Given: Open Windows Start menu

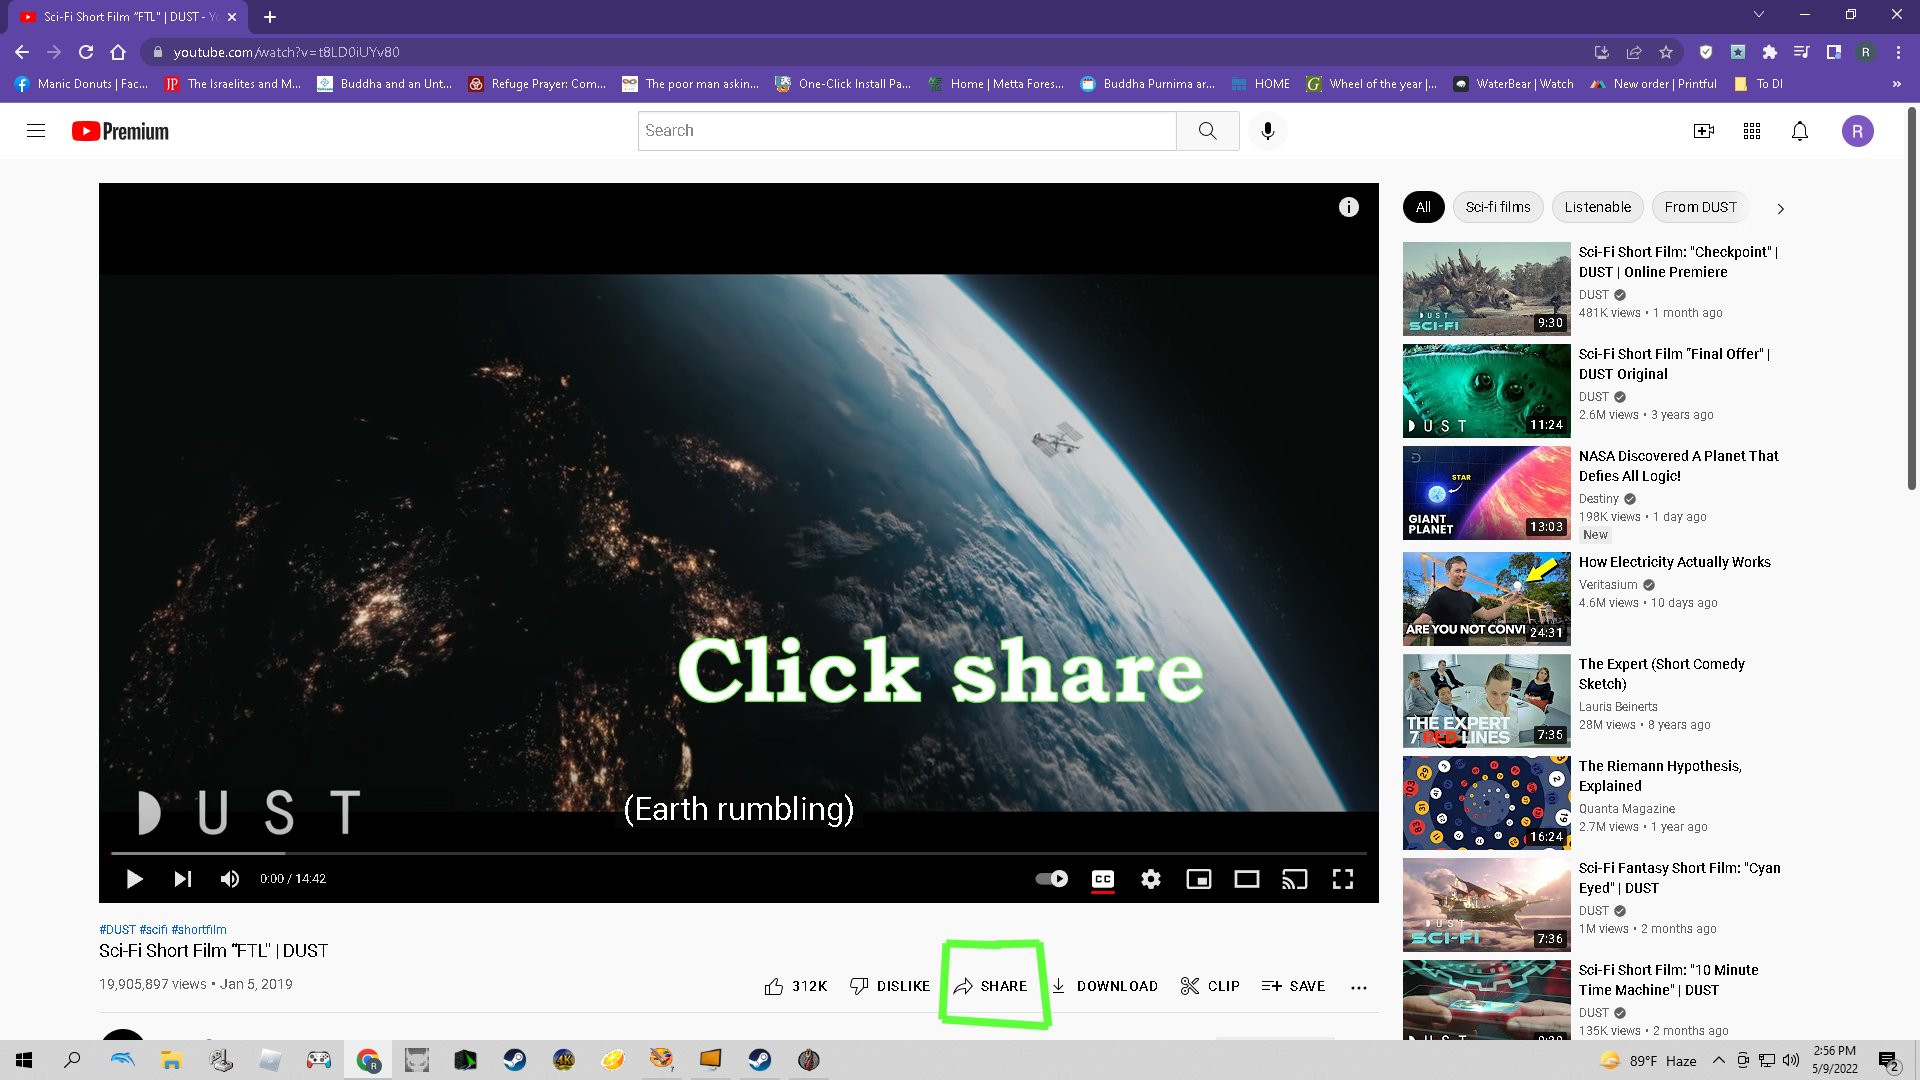Looking at the screenshot, I should 24,1060.
